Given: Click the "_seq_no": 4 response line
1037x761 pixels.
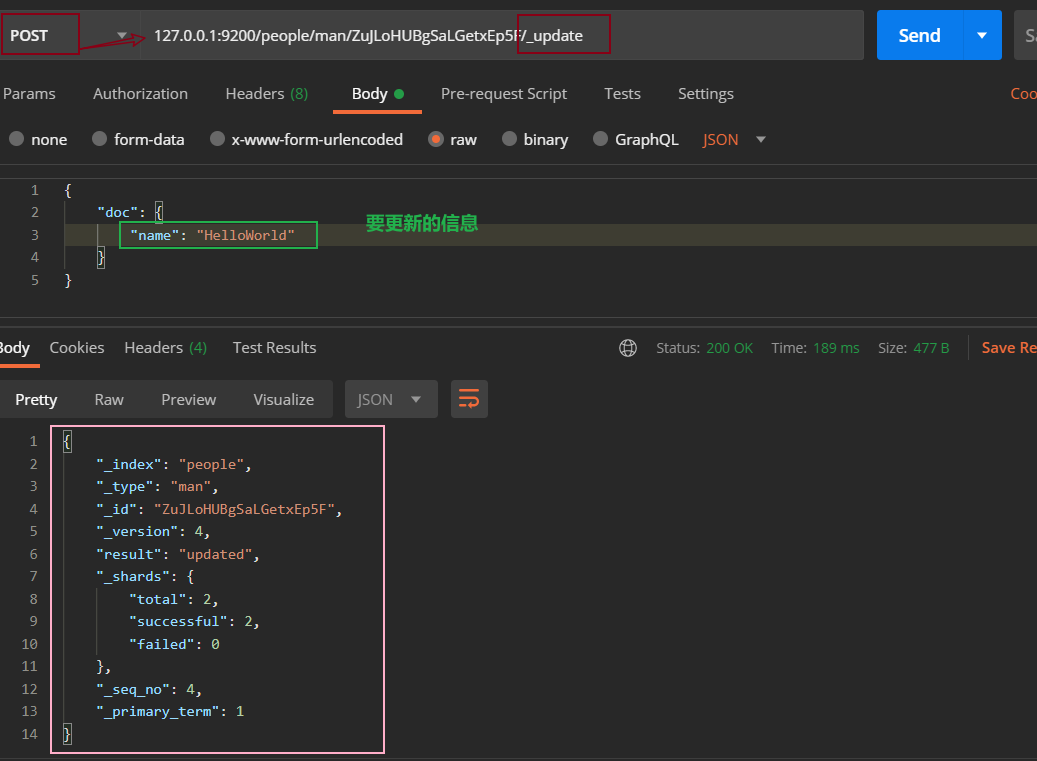Looking at the screenshot, I should pos(149,689).
